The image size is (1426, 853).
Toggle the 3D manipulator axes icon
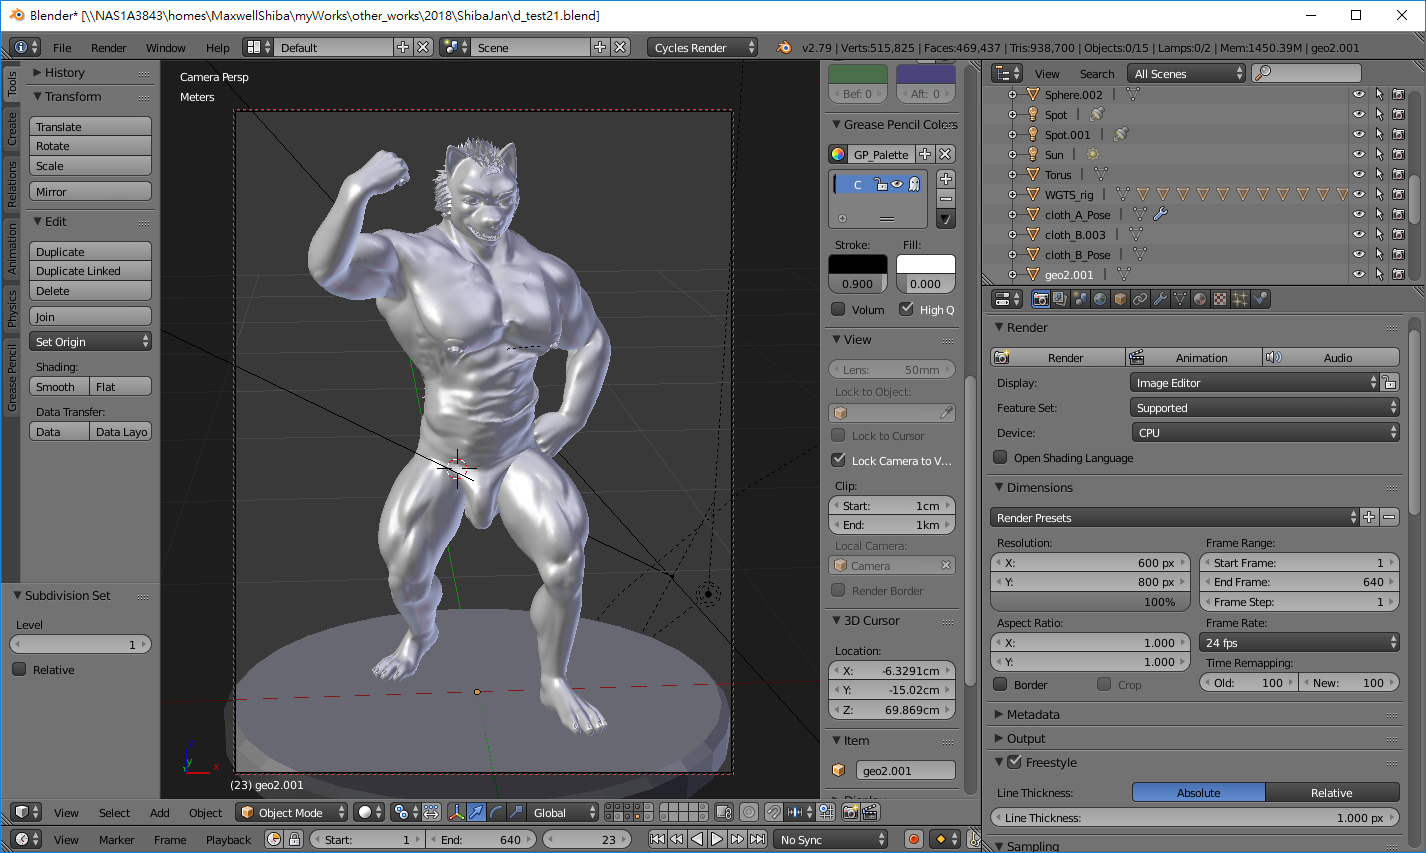[456, 812]
